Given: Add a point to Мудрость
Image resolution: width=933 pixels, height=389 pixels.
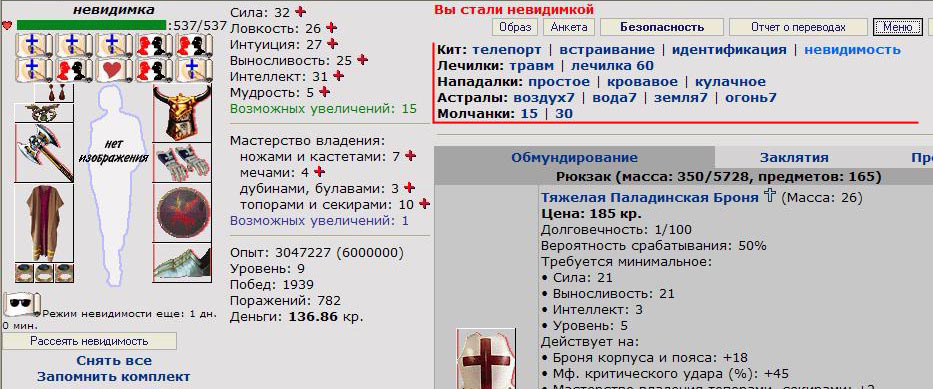Looking at the screenshot, I should [324, 92].
